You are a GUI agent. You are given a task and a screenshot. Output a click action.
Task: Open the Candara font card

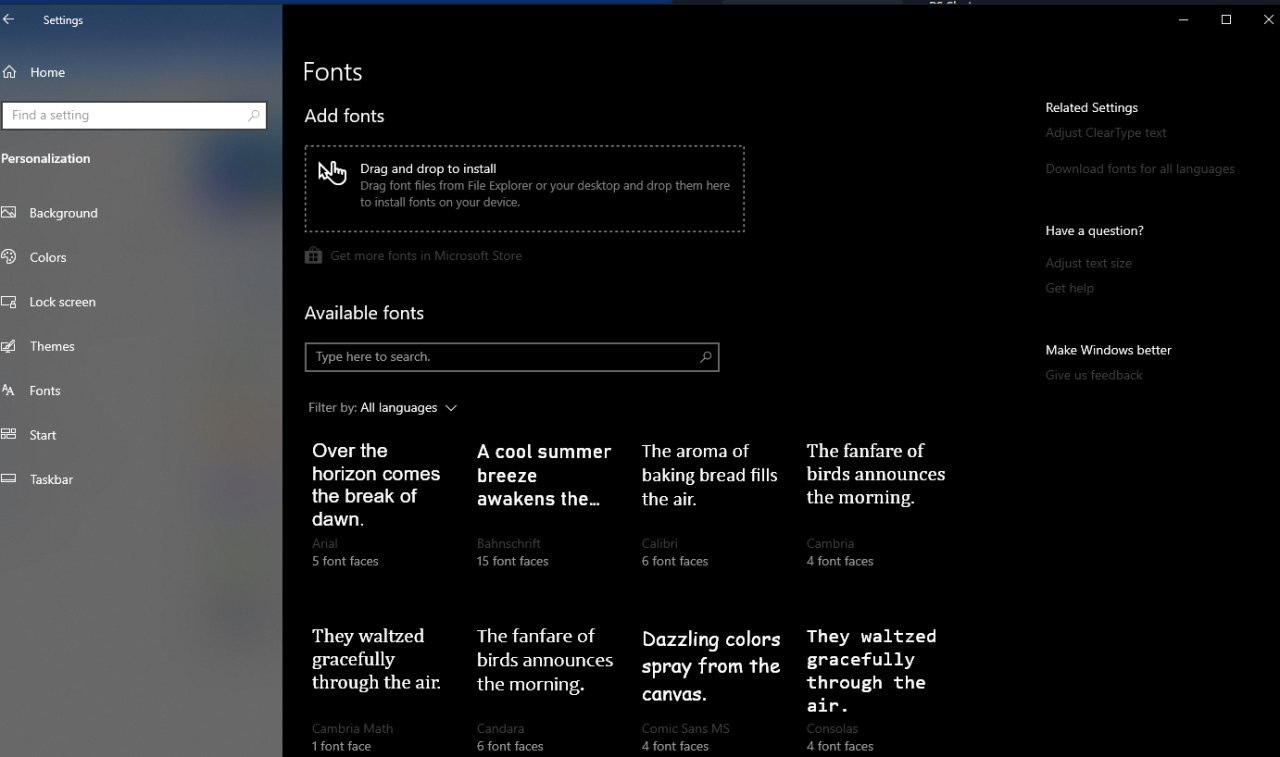point(544,690)
